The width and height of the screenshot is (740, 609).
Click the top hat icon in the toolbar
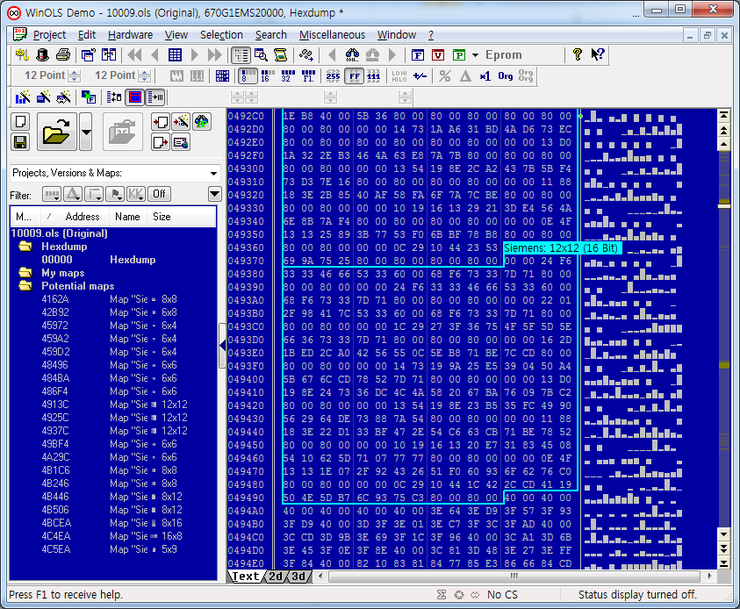pyautogui.click(x=42, y=55)
